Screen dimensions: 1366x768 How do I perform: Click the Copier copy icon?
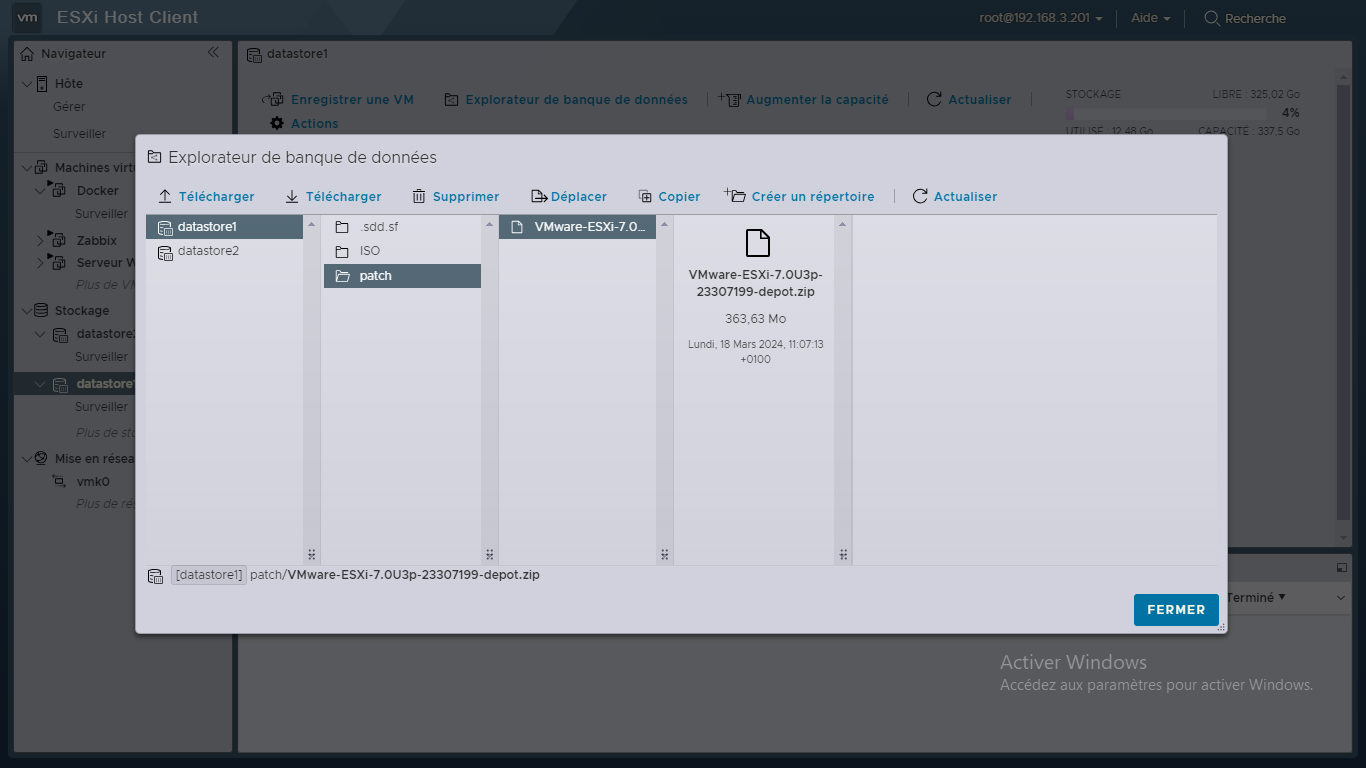[645, 196]
